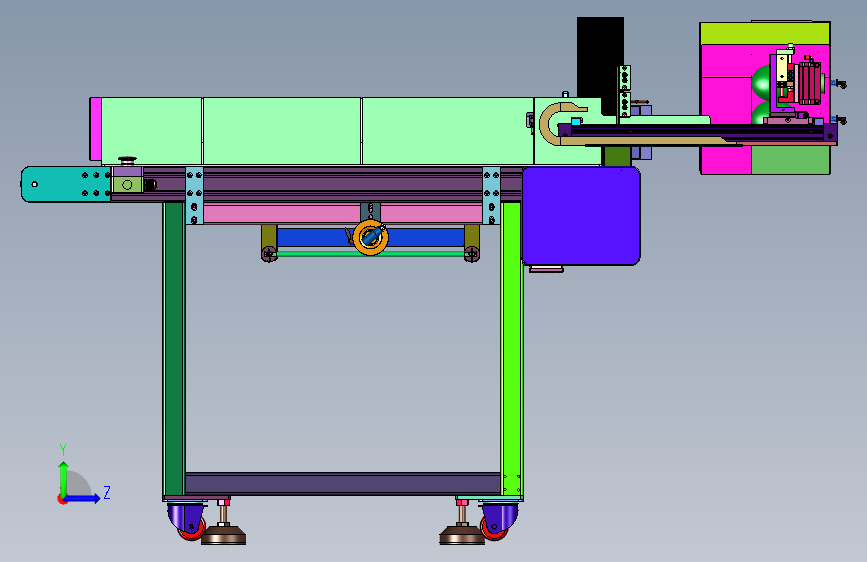Select the left leveling foot pad

[223, 535]
